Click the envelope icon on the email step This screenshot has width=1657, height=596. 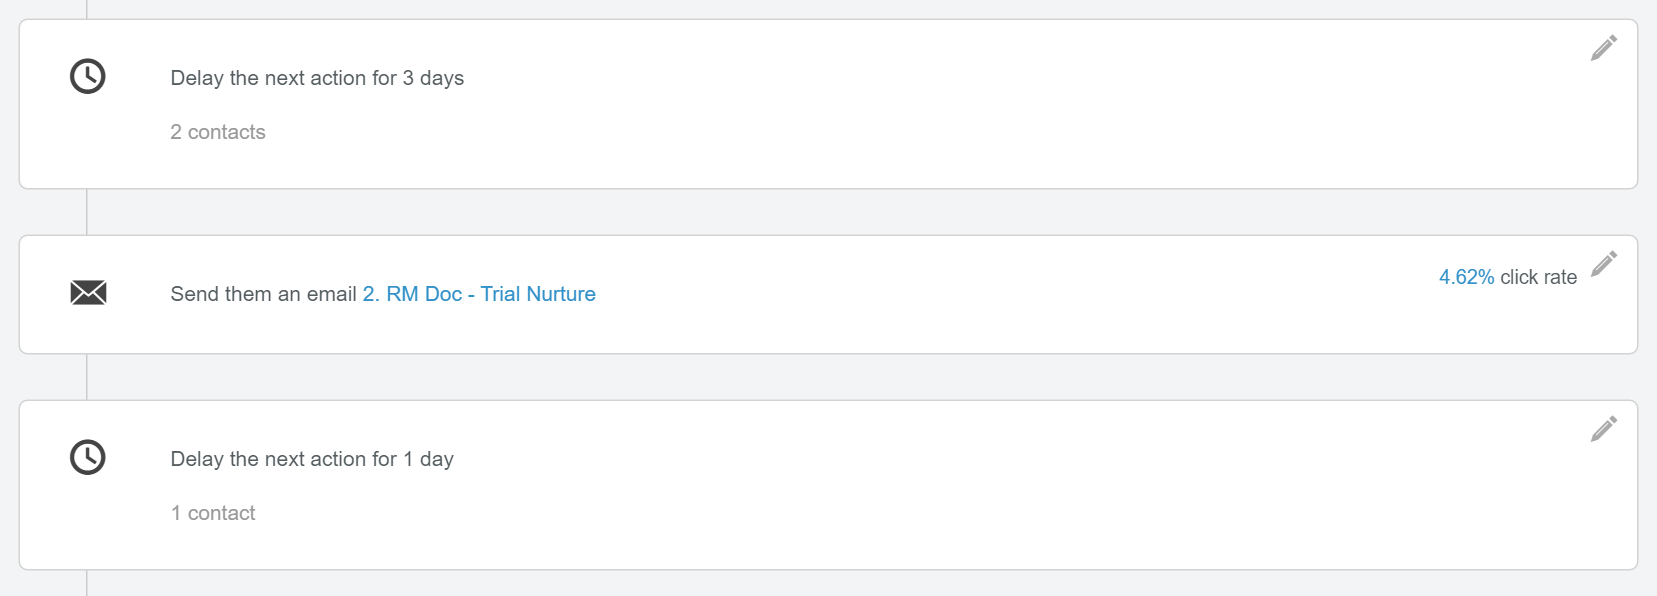pos(88,293)
